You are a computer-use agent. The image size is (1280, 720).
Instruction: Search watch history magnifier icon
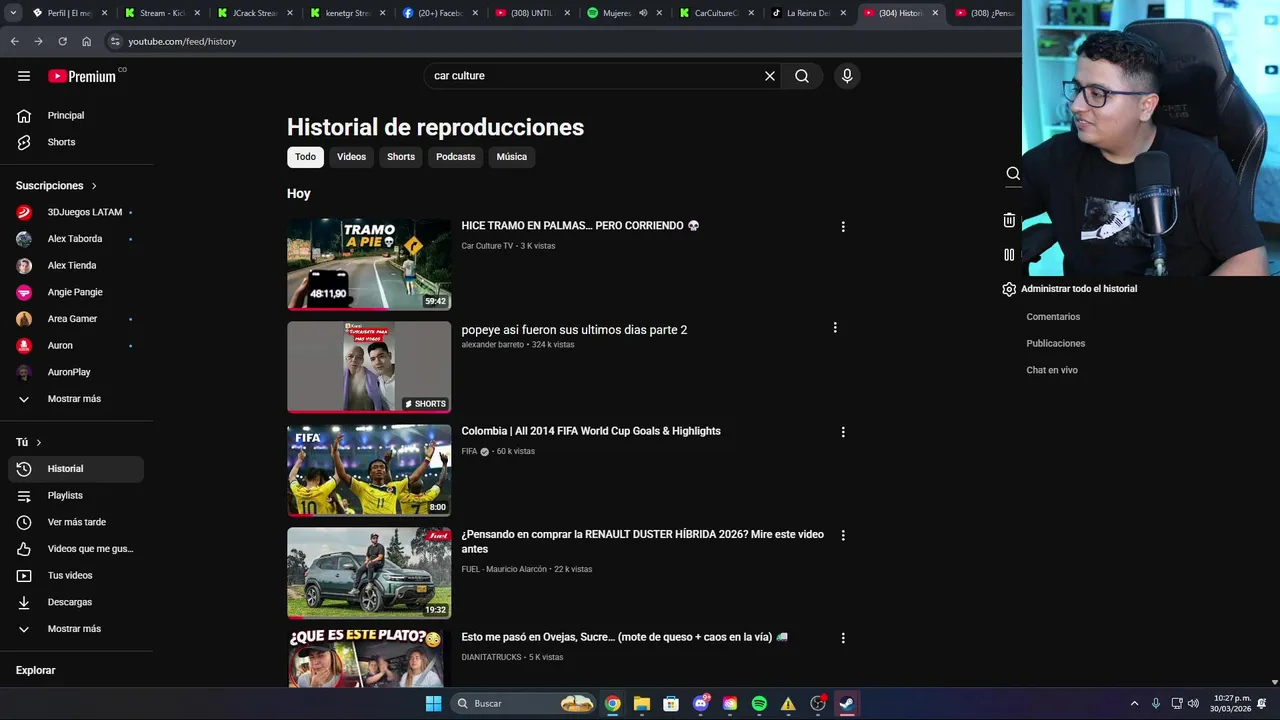(x=1012, y=173)
